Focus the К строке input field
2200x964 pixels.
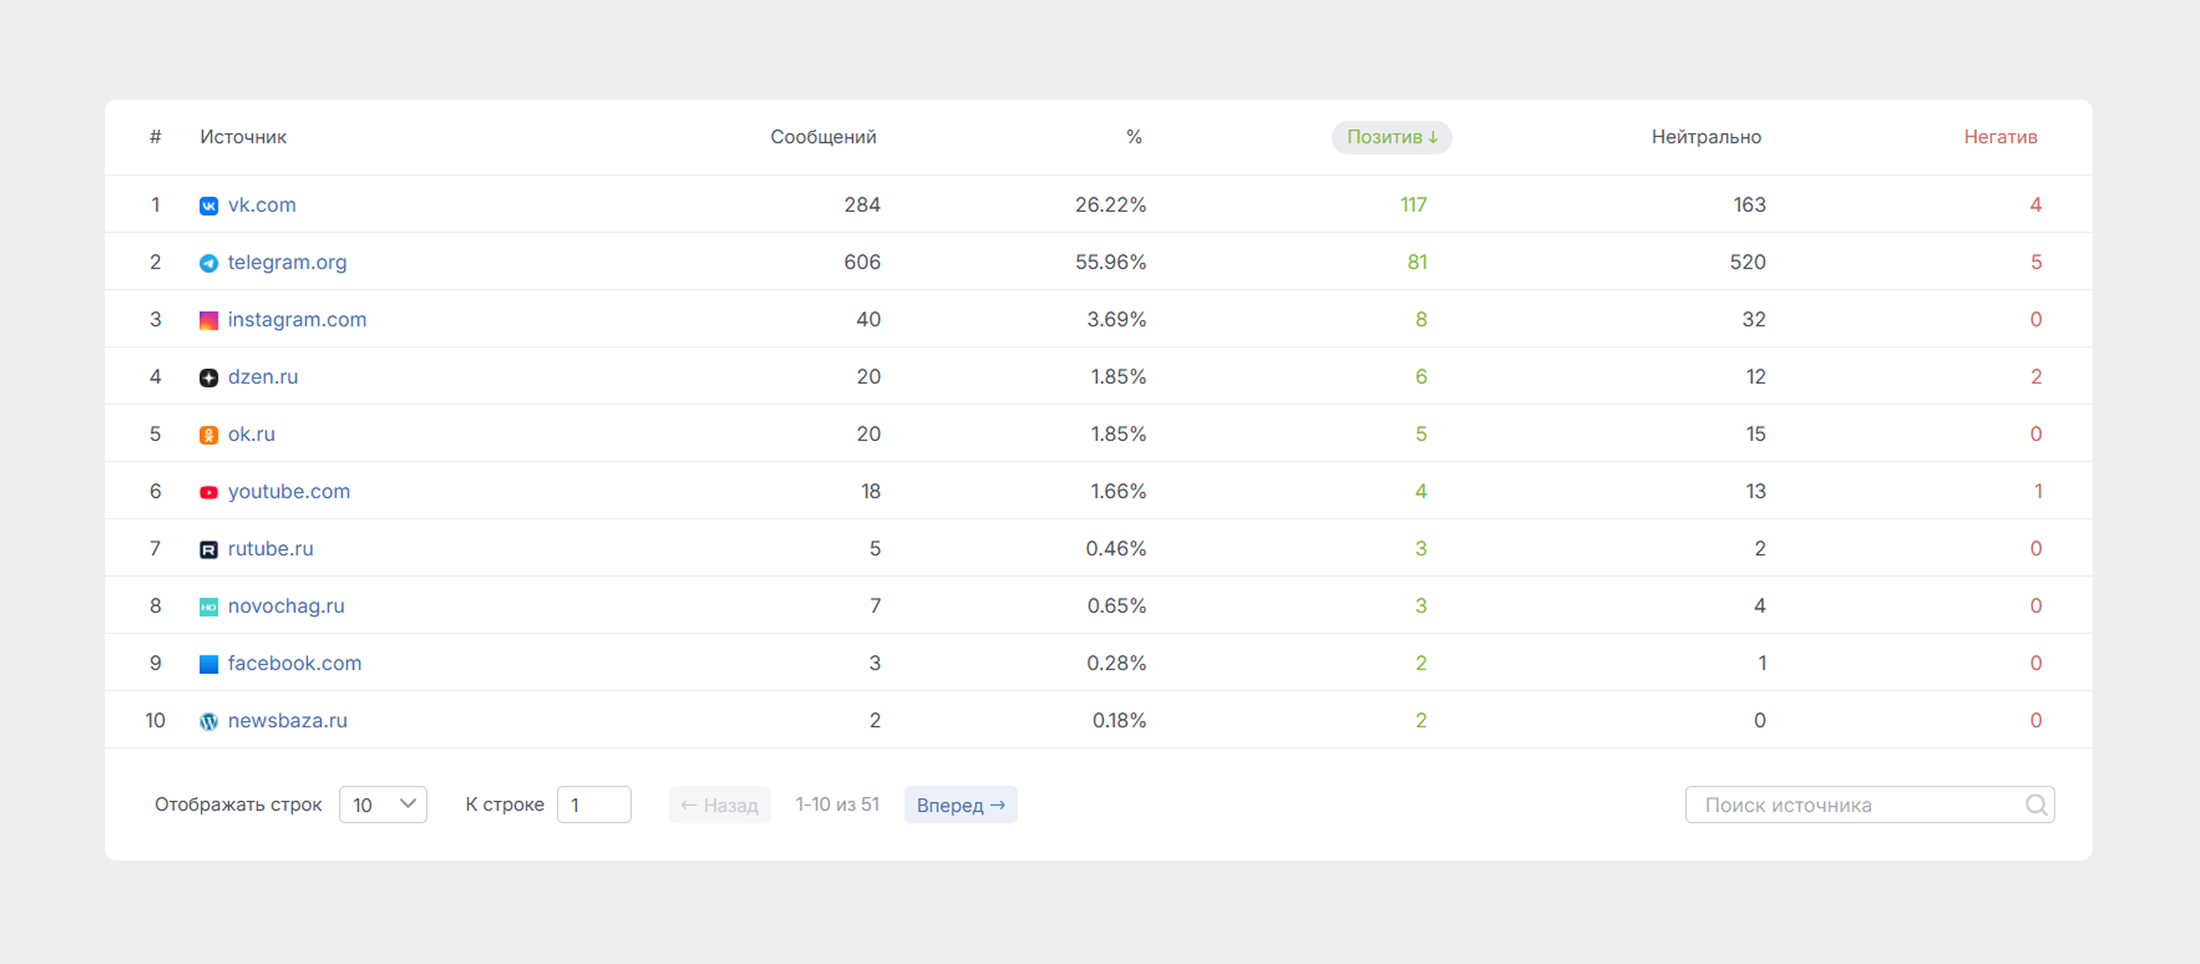coord(594,805)
